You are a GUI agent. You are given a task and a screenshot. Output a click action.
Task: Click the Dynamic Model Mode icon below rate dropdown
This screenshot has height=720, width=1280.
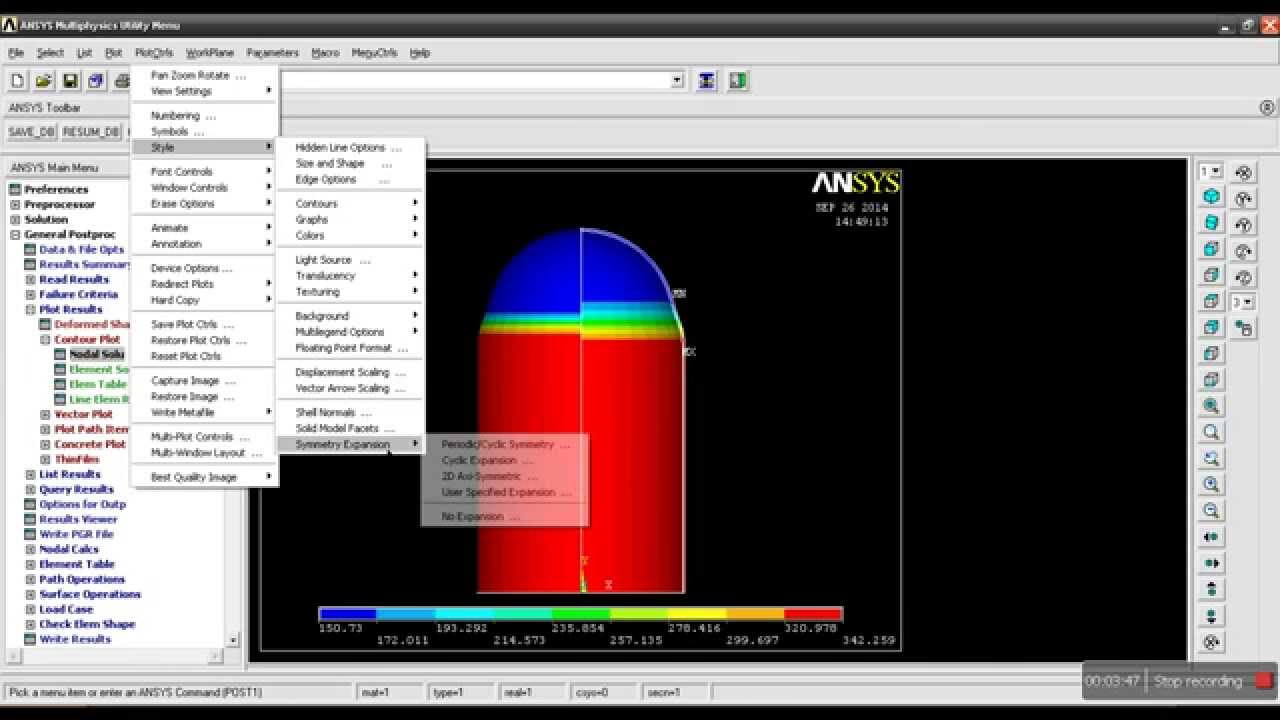(x=1244, y=327)
